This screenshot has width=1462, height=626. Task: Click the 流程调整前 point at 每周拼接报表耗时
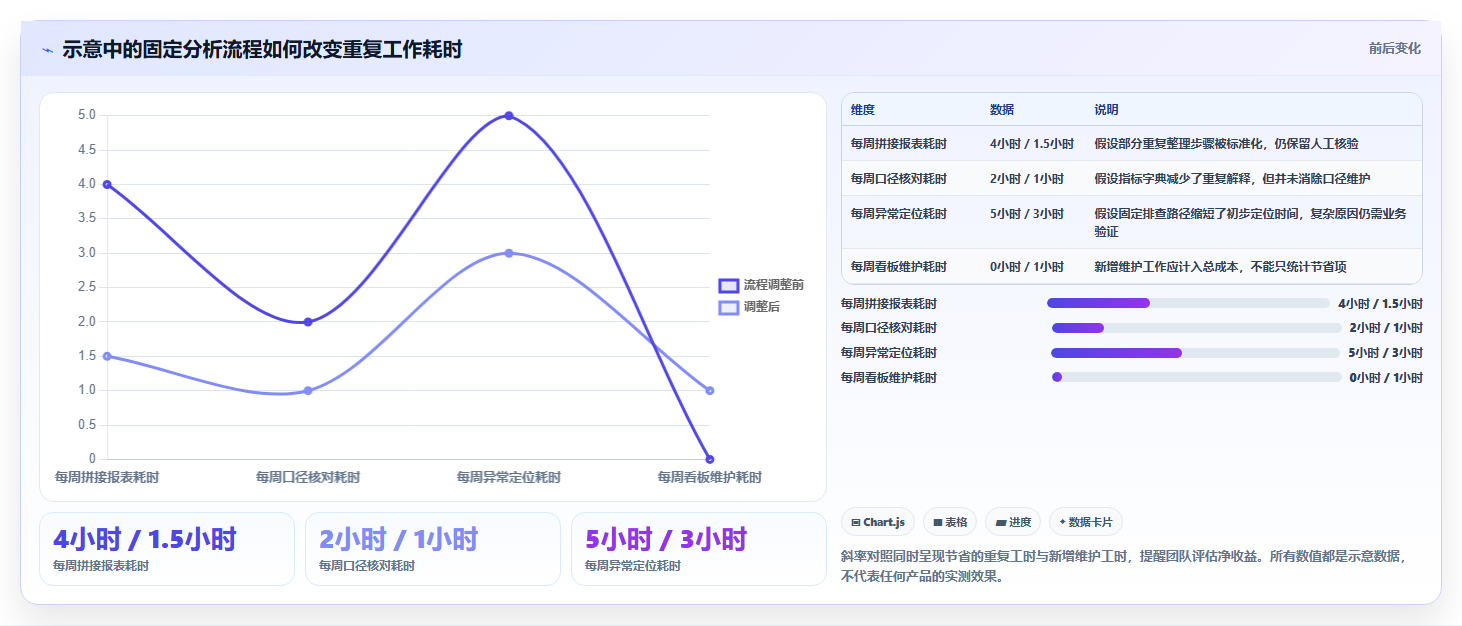tap(107, 184)
